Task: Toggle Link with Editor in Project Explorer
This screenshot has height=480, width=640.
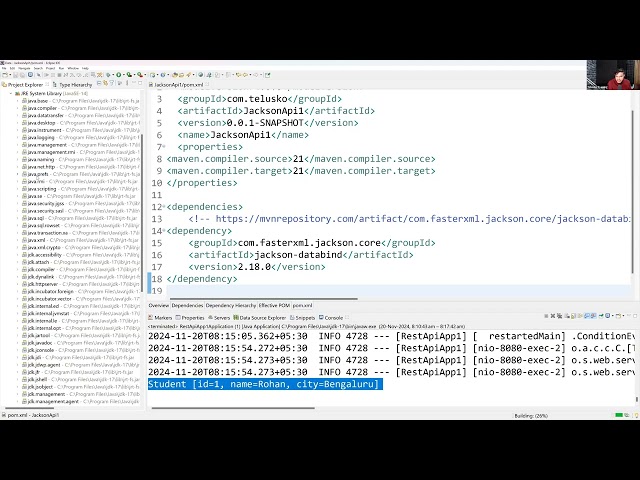Action: [x=105, y=84]
